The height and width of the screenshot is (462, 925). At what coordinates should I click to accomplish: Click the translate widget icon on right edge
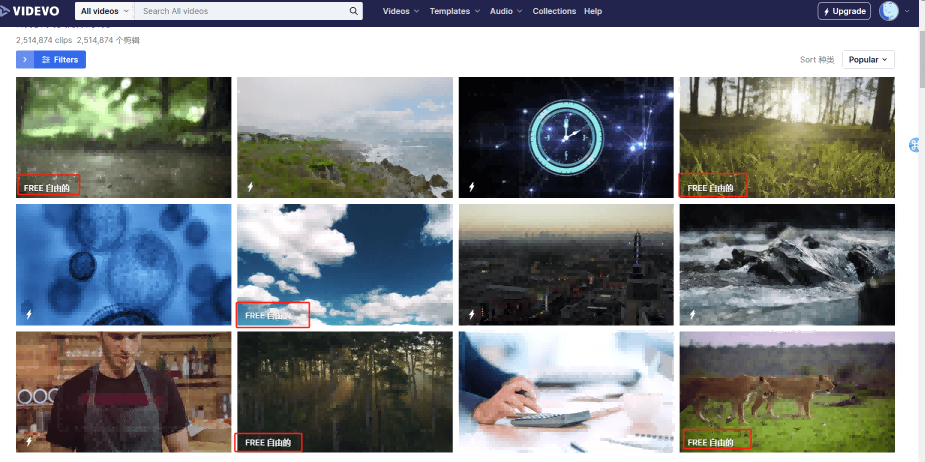click(x=916, y=146)
